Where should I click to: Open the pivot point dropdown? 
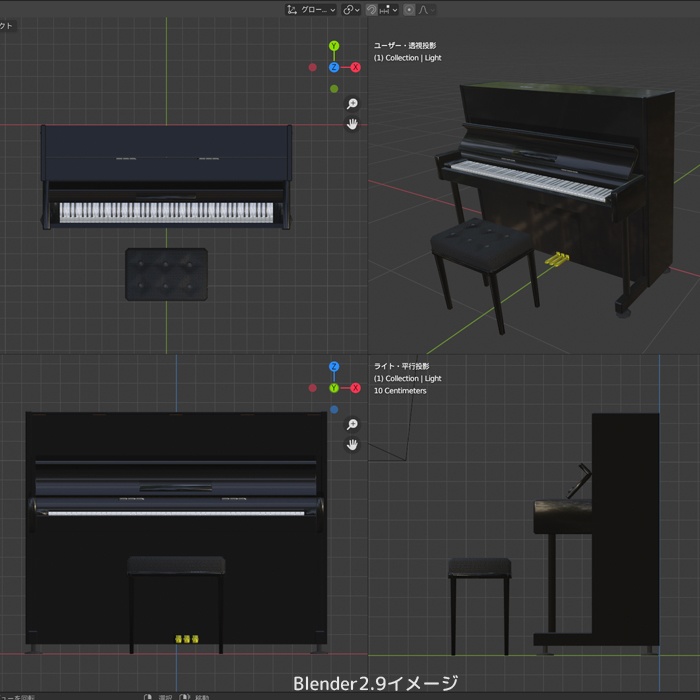click(x=351, y=10)
